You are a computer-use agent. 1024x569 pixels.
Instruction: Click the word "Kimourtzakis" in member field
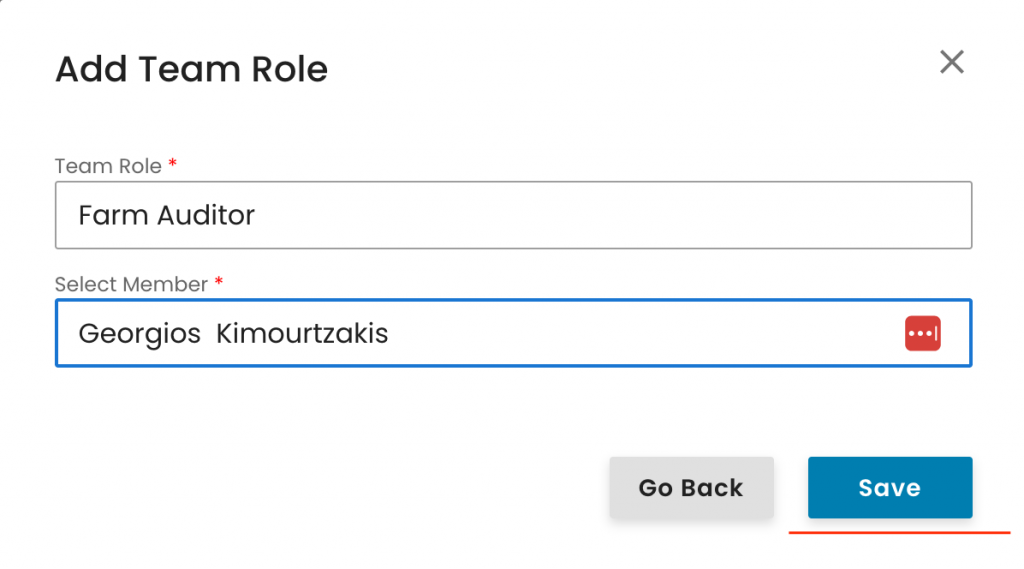coord(302,333)
